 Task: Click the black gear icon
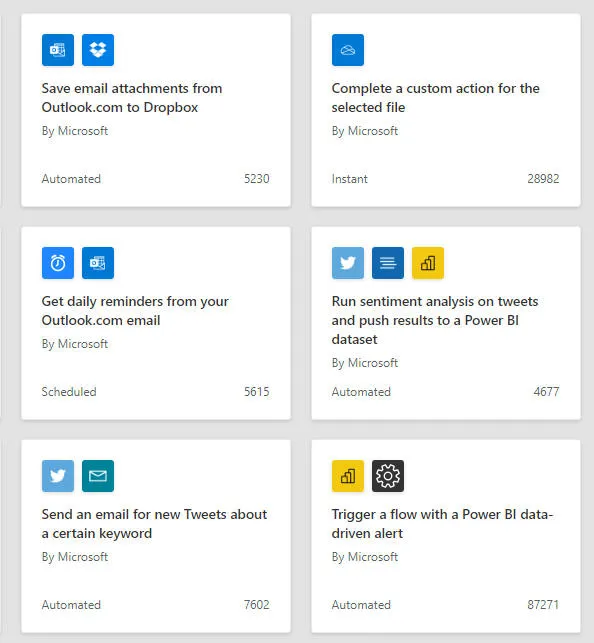click(x=388, y=476)
